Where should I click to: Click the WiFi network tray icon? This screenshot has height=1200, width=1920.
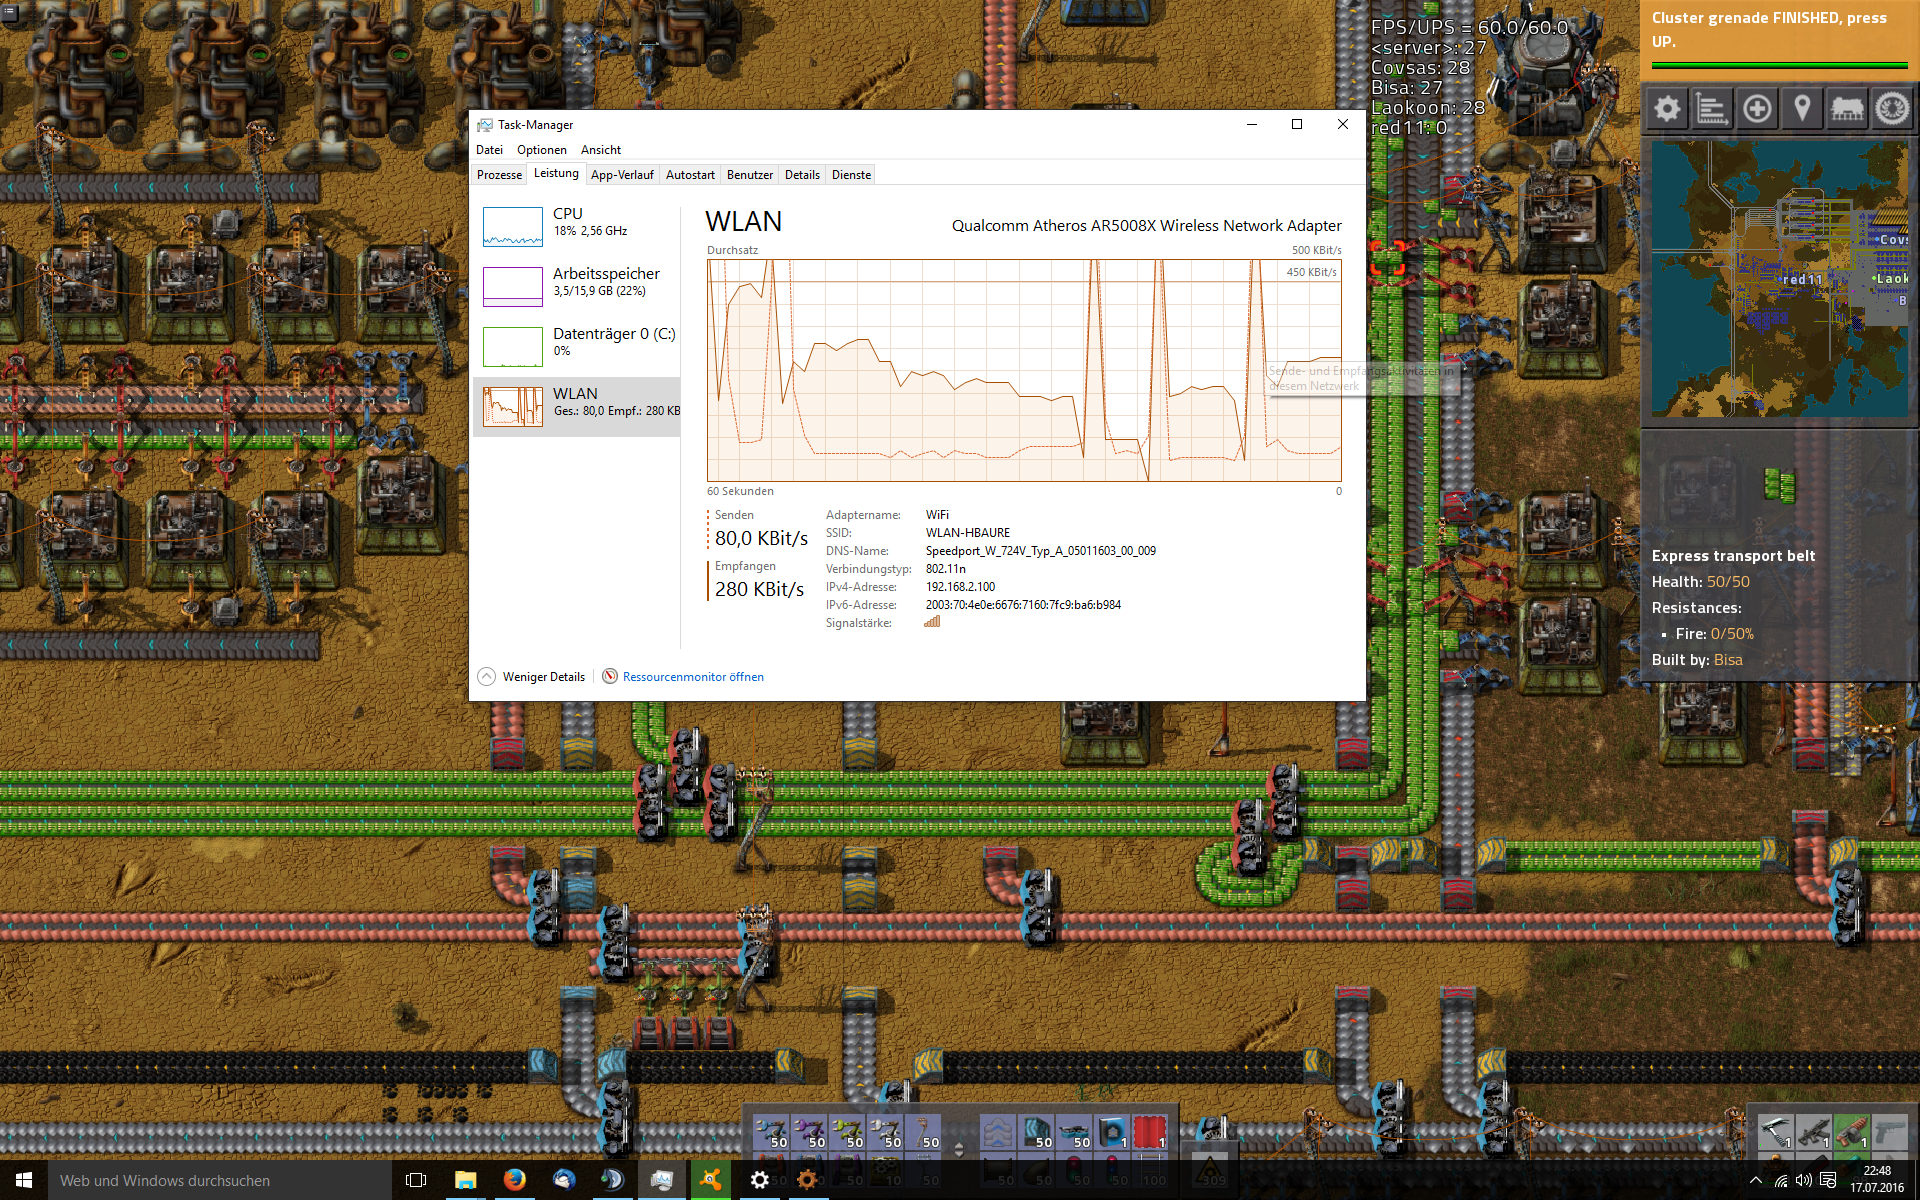pyautogui.click(x=1780, y=1180)
